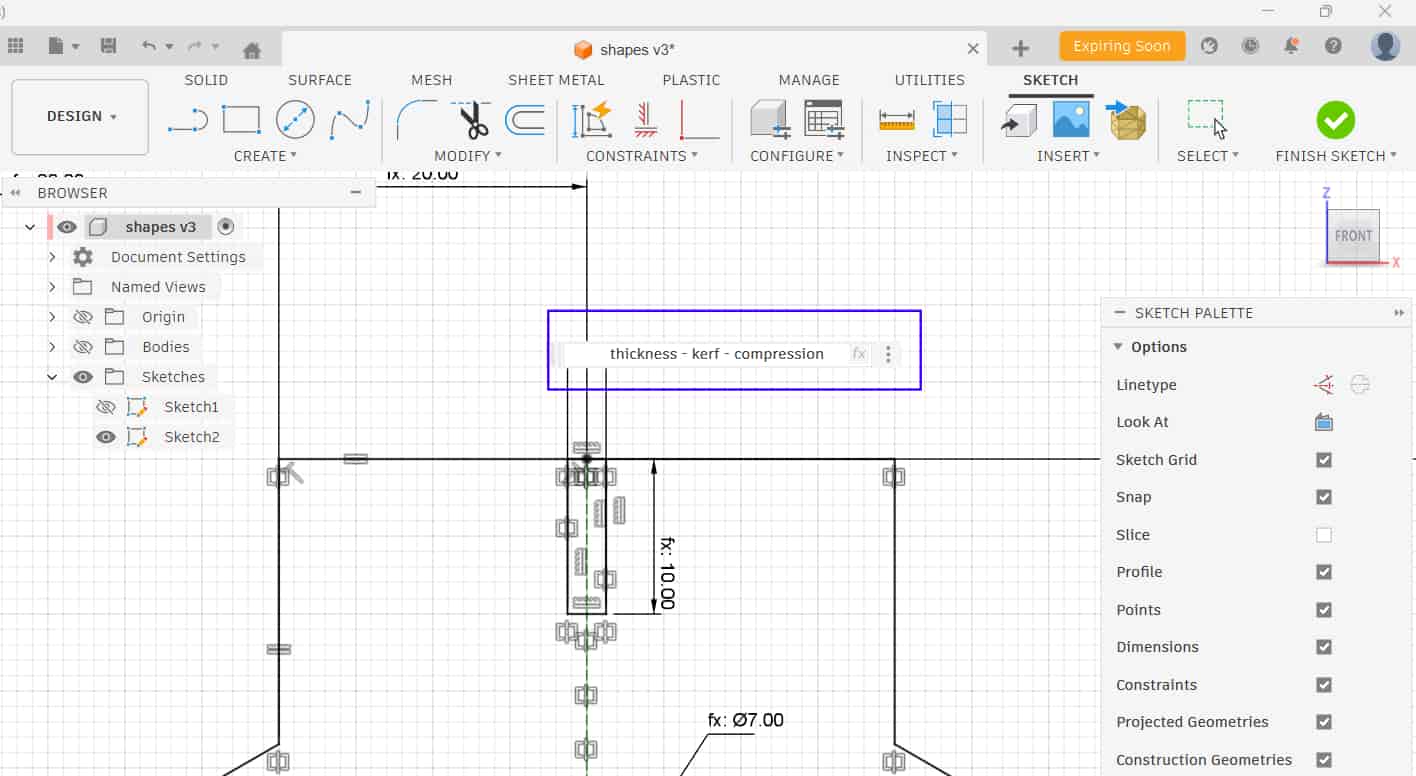Toggle the Snap checkbox
1416x776 pixels.
tap(1324, 497)
